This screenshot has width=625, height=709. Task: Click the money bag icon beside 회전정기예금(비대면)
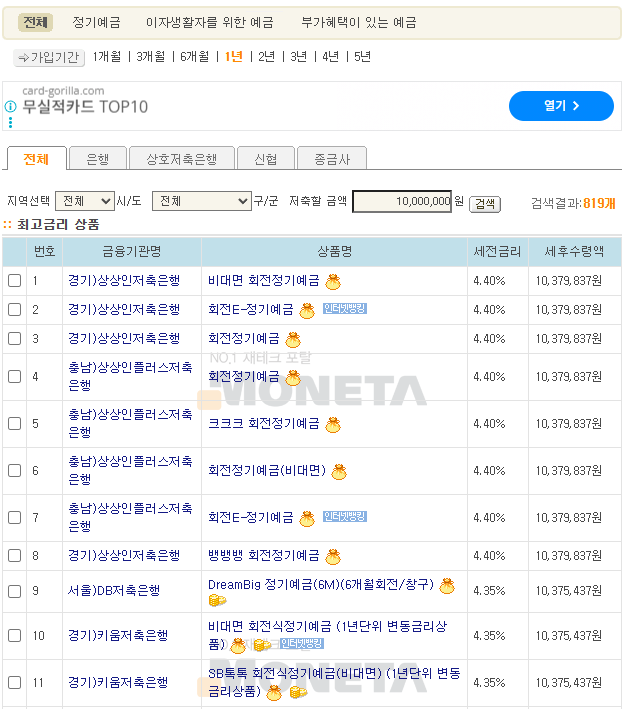339,471
